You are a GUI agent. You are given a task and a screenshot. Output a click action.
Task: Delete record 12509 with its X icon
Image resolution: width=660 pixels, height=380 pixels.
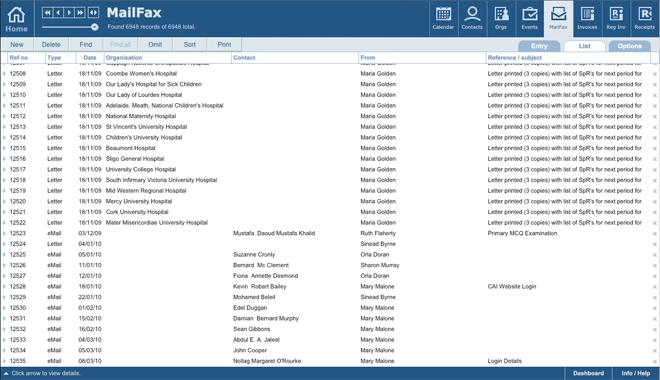[655, 85]
